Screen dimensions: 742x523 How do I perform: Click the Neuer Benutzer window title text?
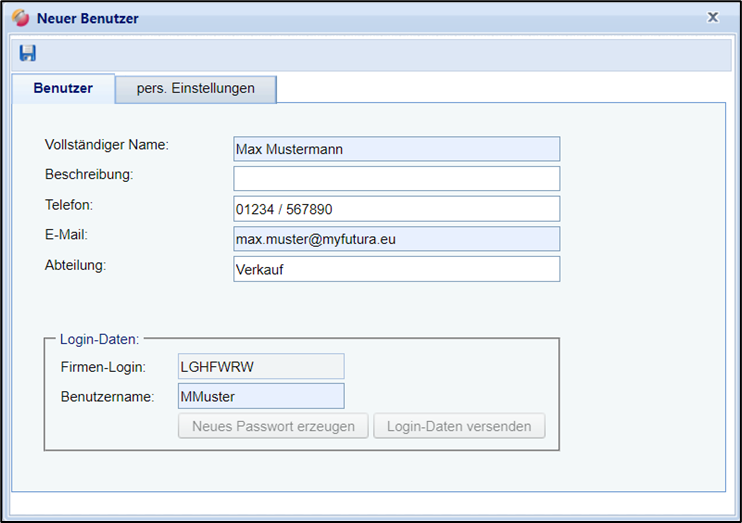[88, 18]
